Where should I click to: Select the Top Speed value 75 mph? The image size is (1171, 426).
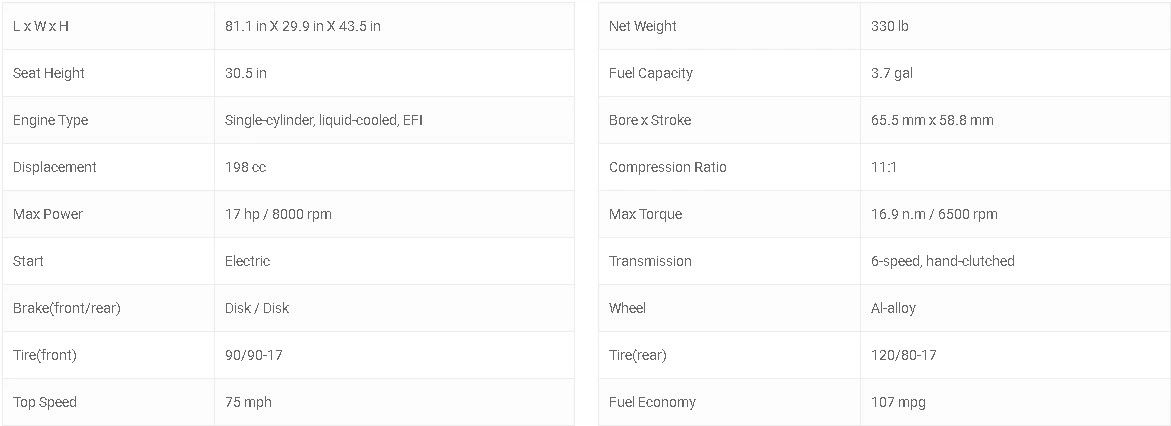click(248, 402)
